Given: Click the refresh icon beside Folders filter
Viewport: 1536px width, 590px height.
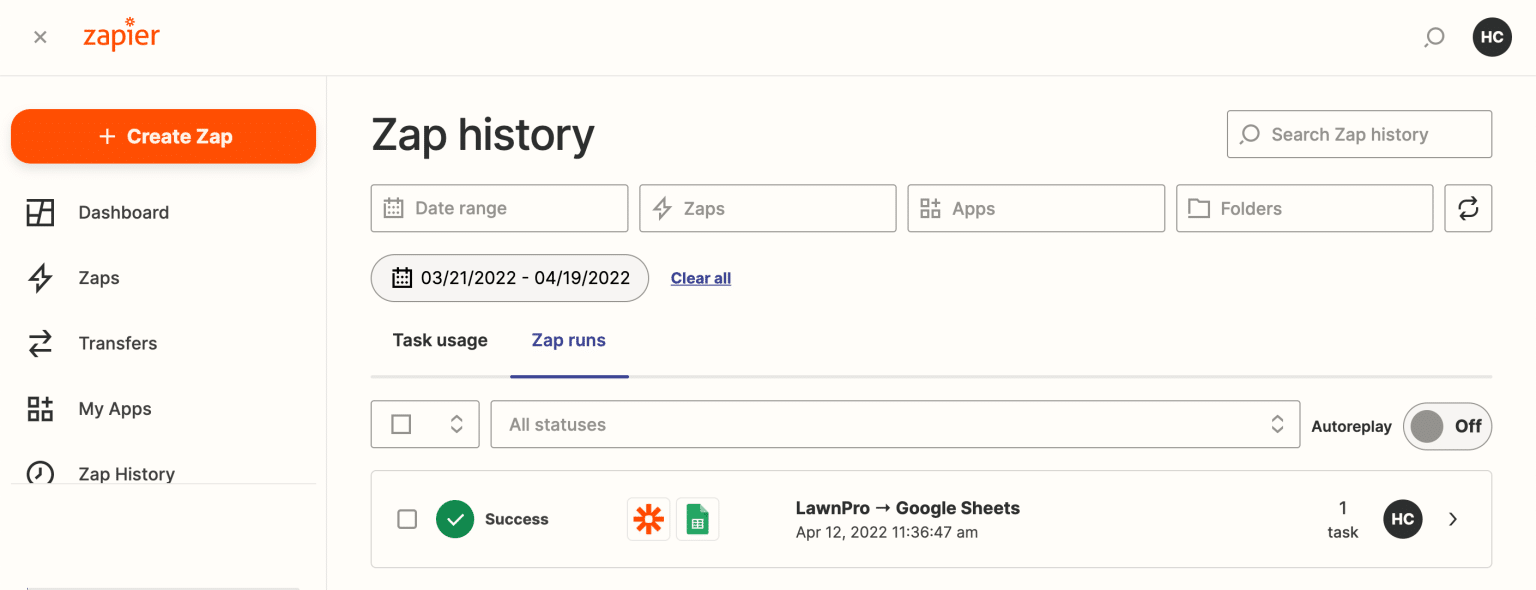Looking at the screenshot, I should point(1467,208).
